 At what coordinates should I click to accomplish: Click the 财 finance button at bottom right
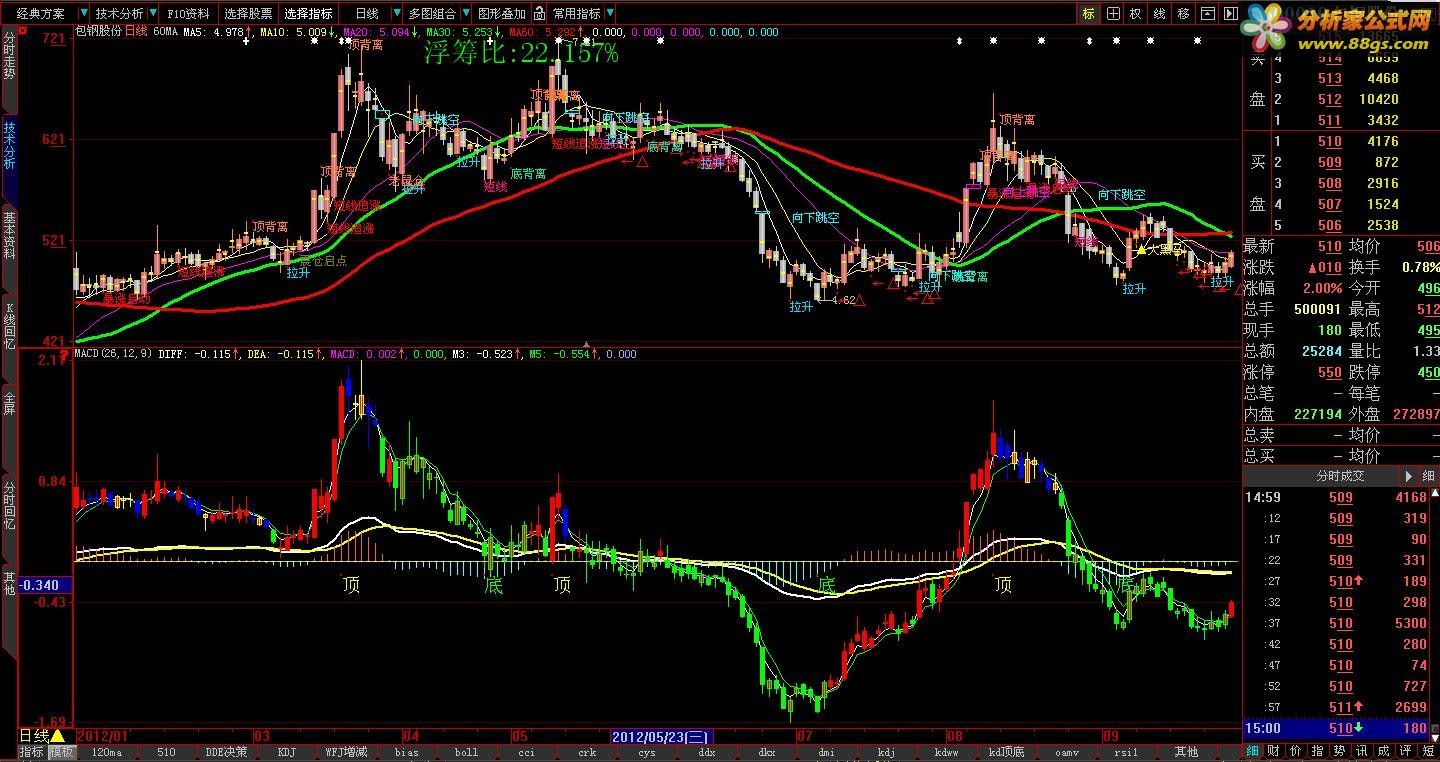pyautogui.click(x=1274, y=751)
